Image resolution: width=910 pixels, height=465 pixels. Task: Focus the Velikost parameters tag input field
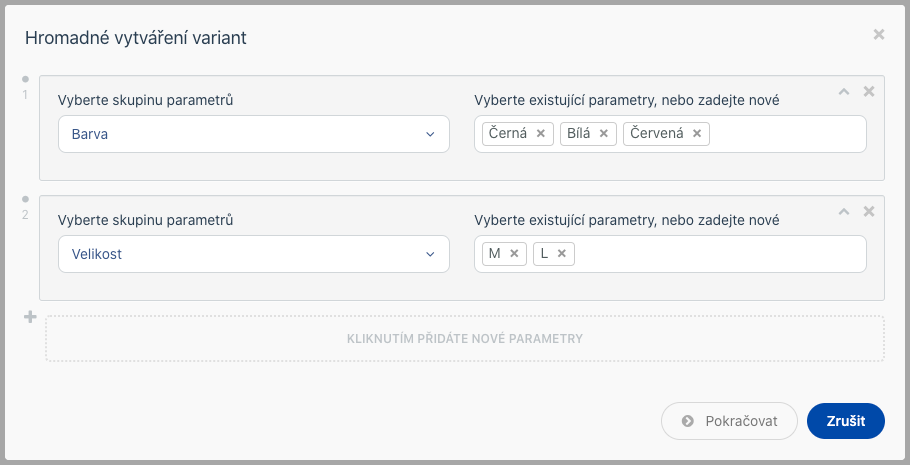(x=720, y=254)
